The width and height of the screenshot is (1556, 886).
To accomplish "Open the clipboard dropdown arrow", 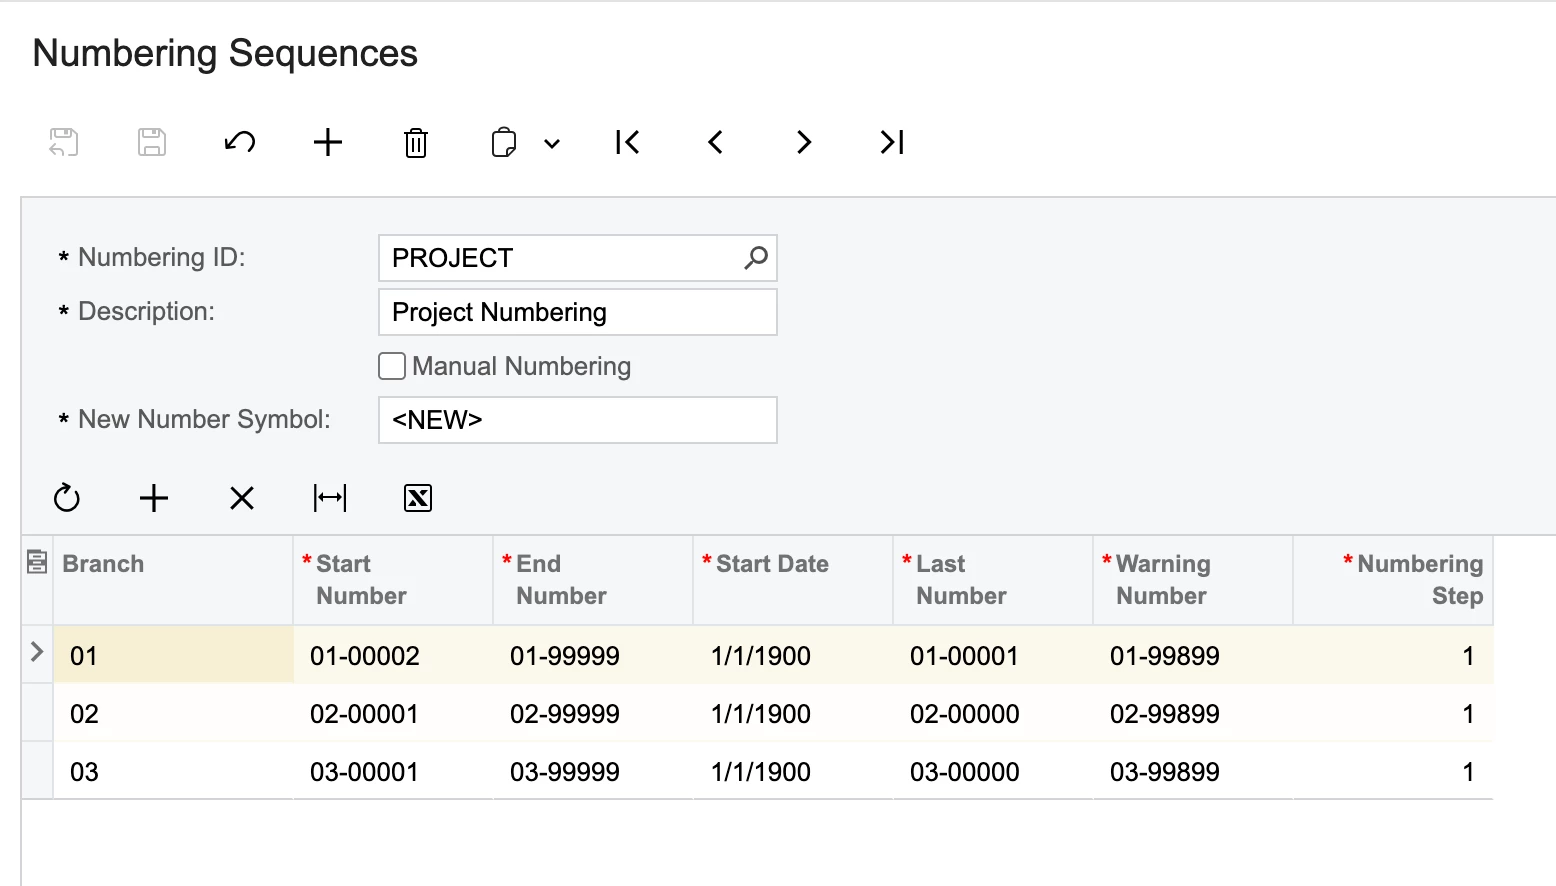I will [552, 143].
